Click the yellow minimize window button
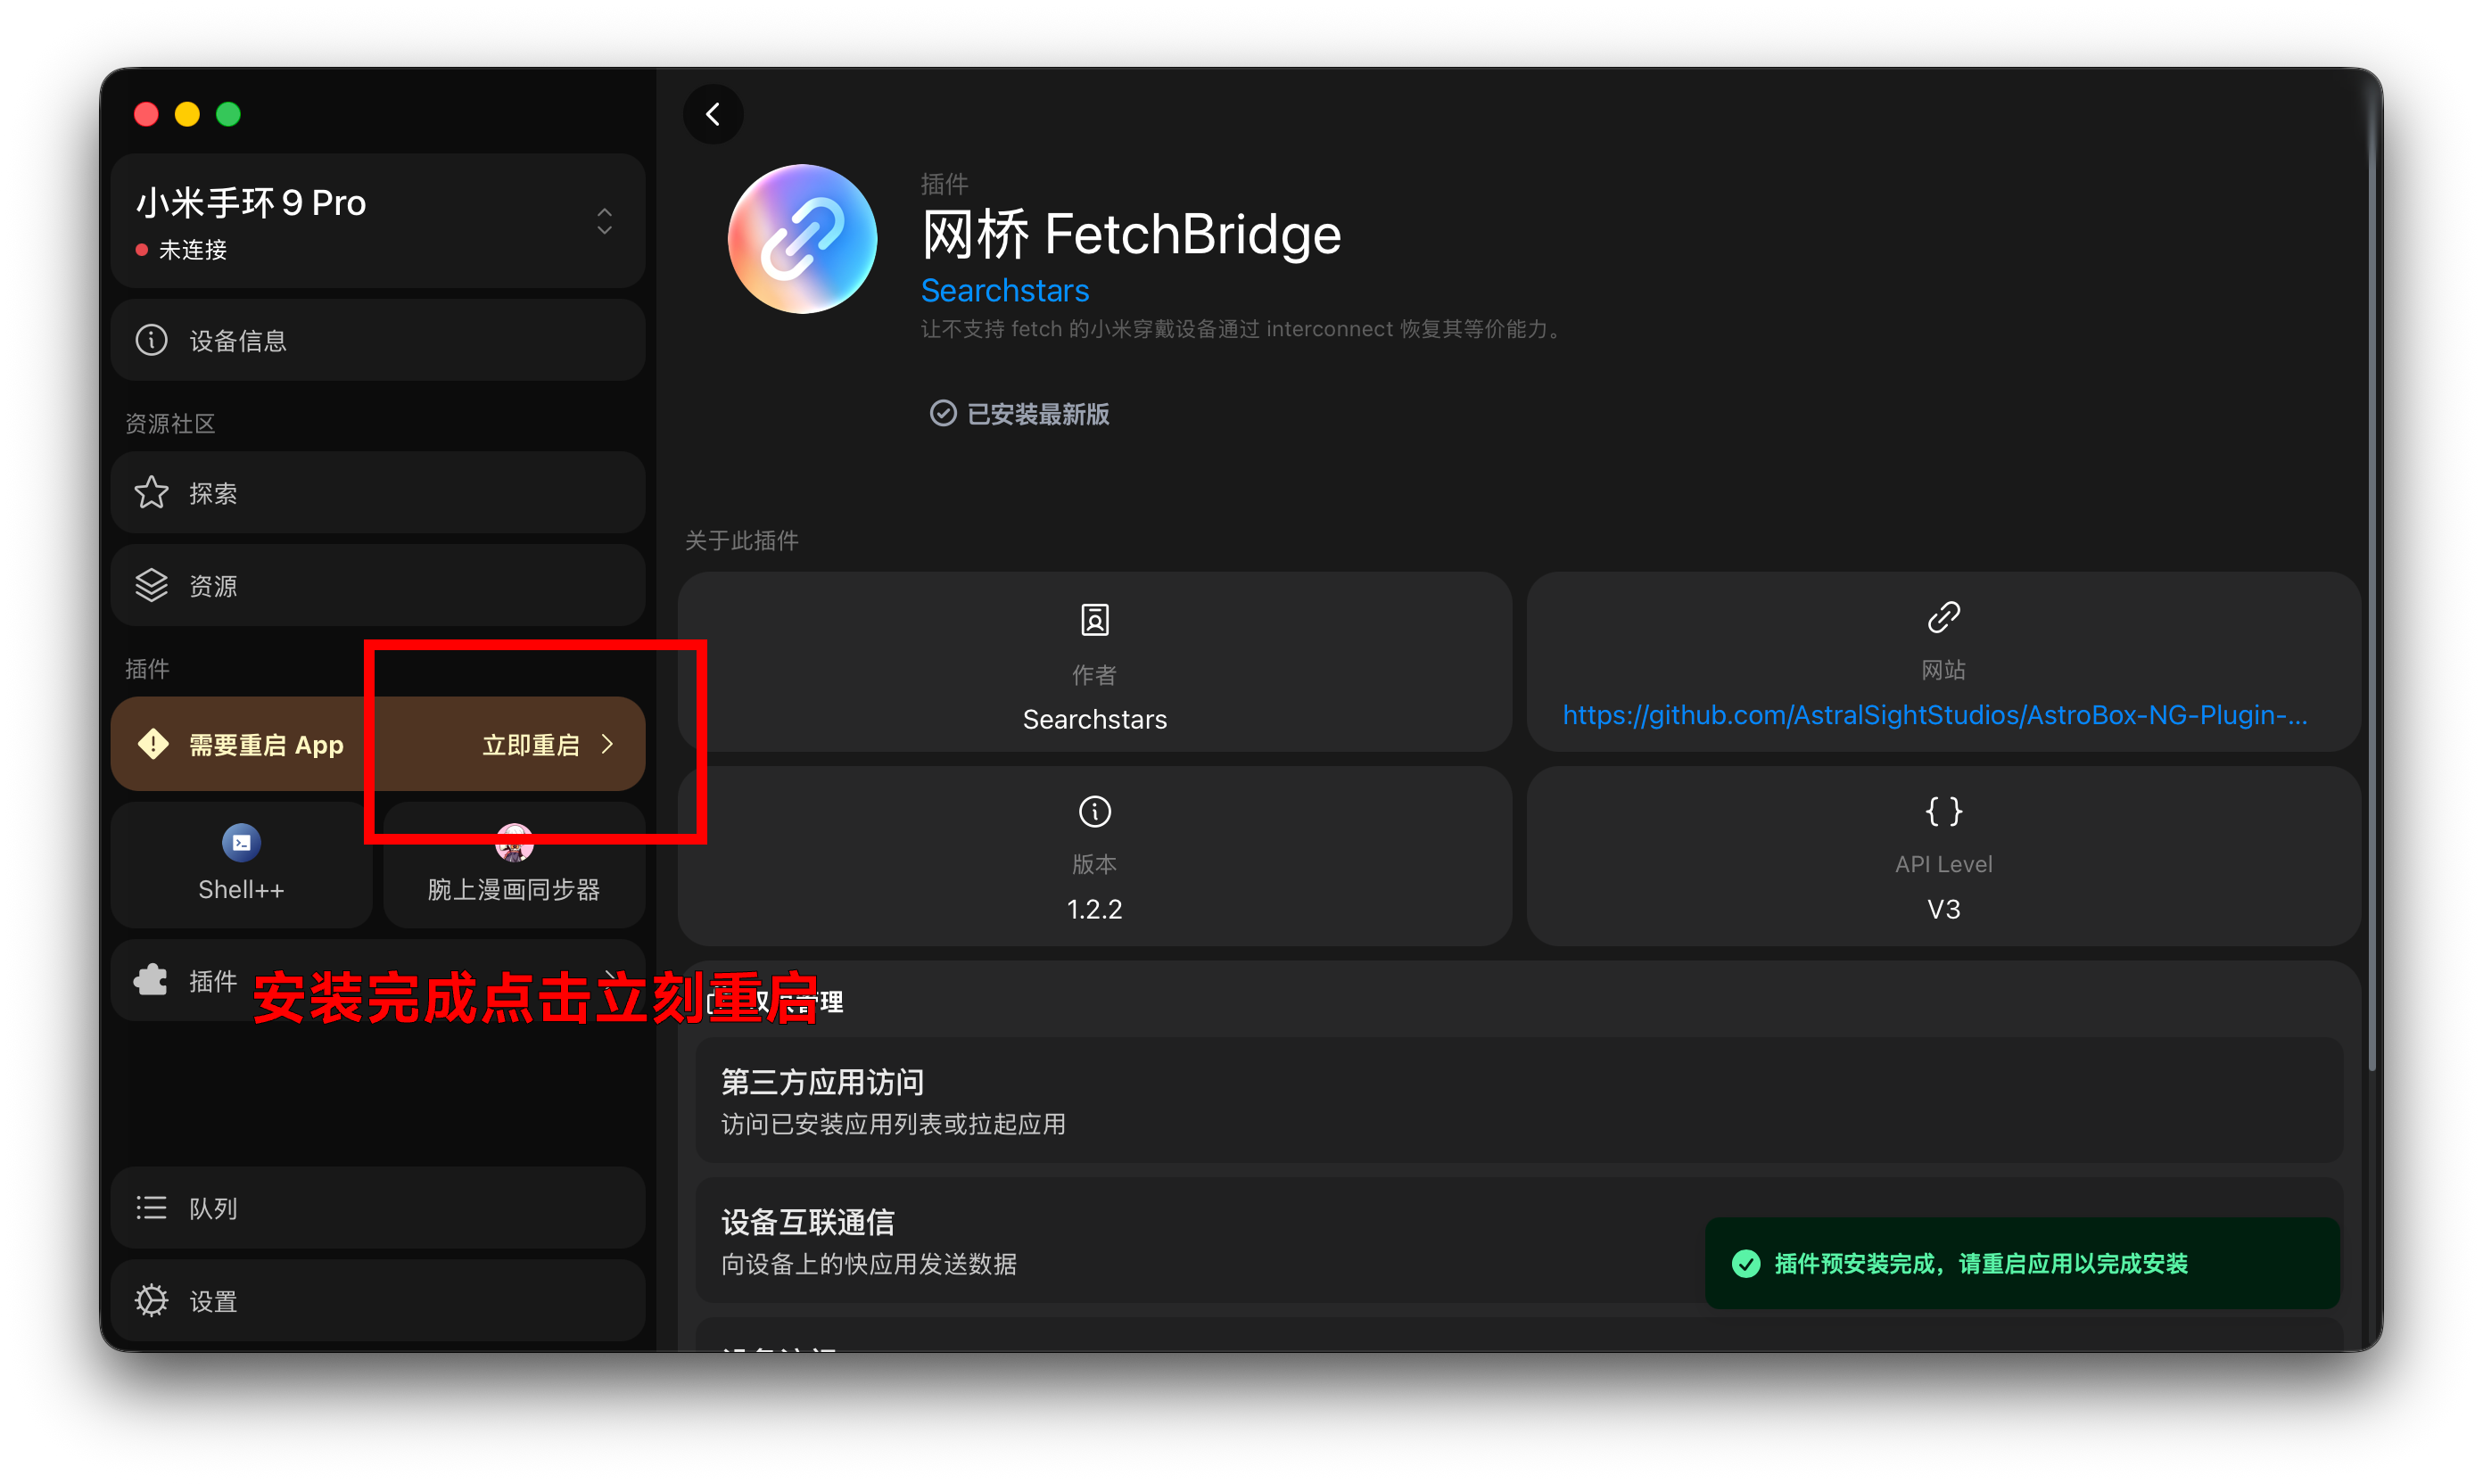This screenshot has width=2483, height=1484. 187,114
